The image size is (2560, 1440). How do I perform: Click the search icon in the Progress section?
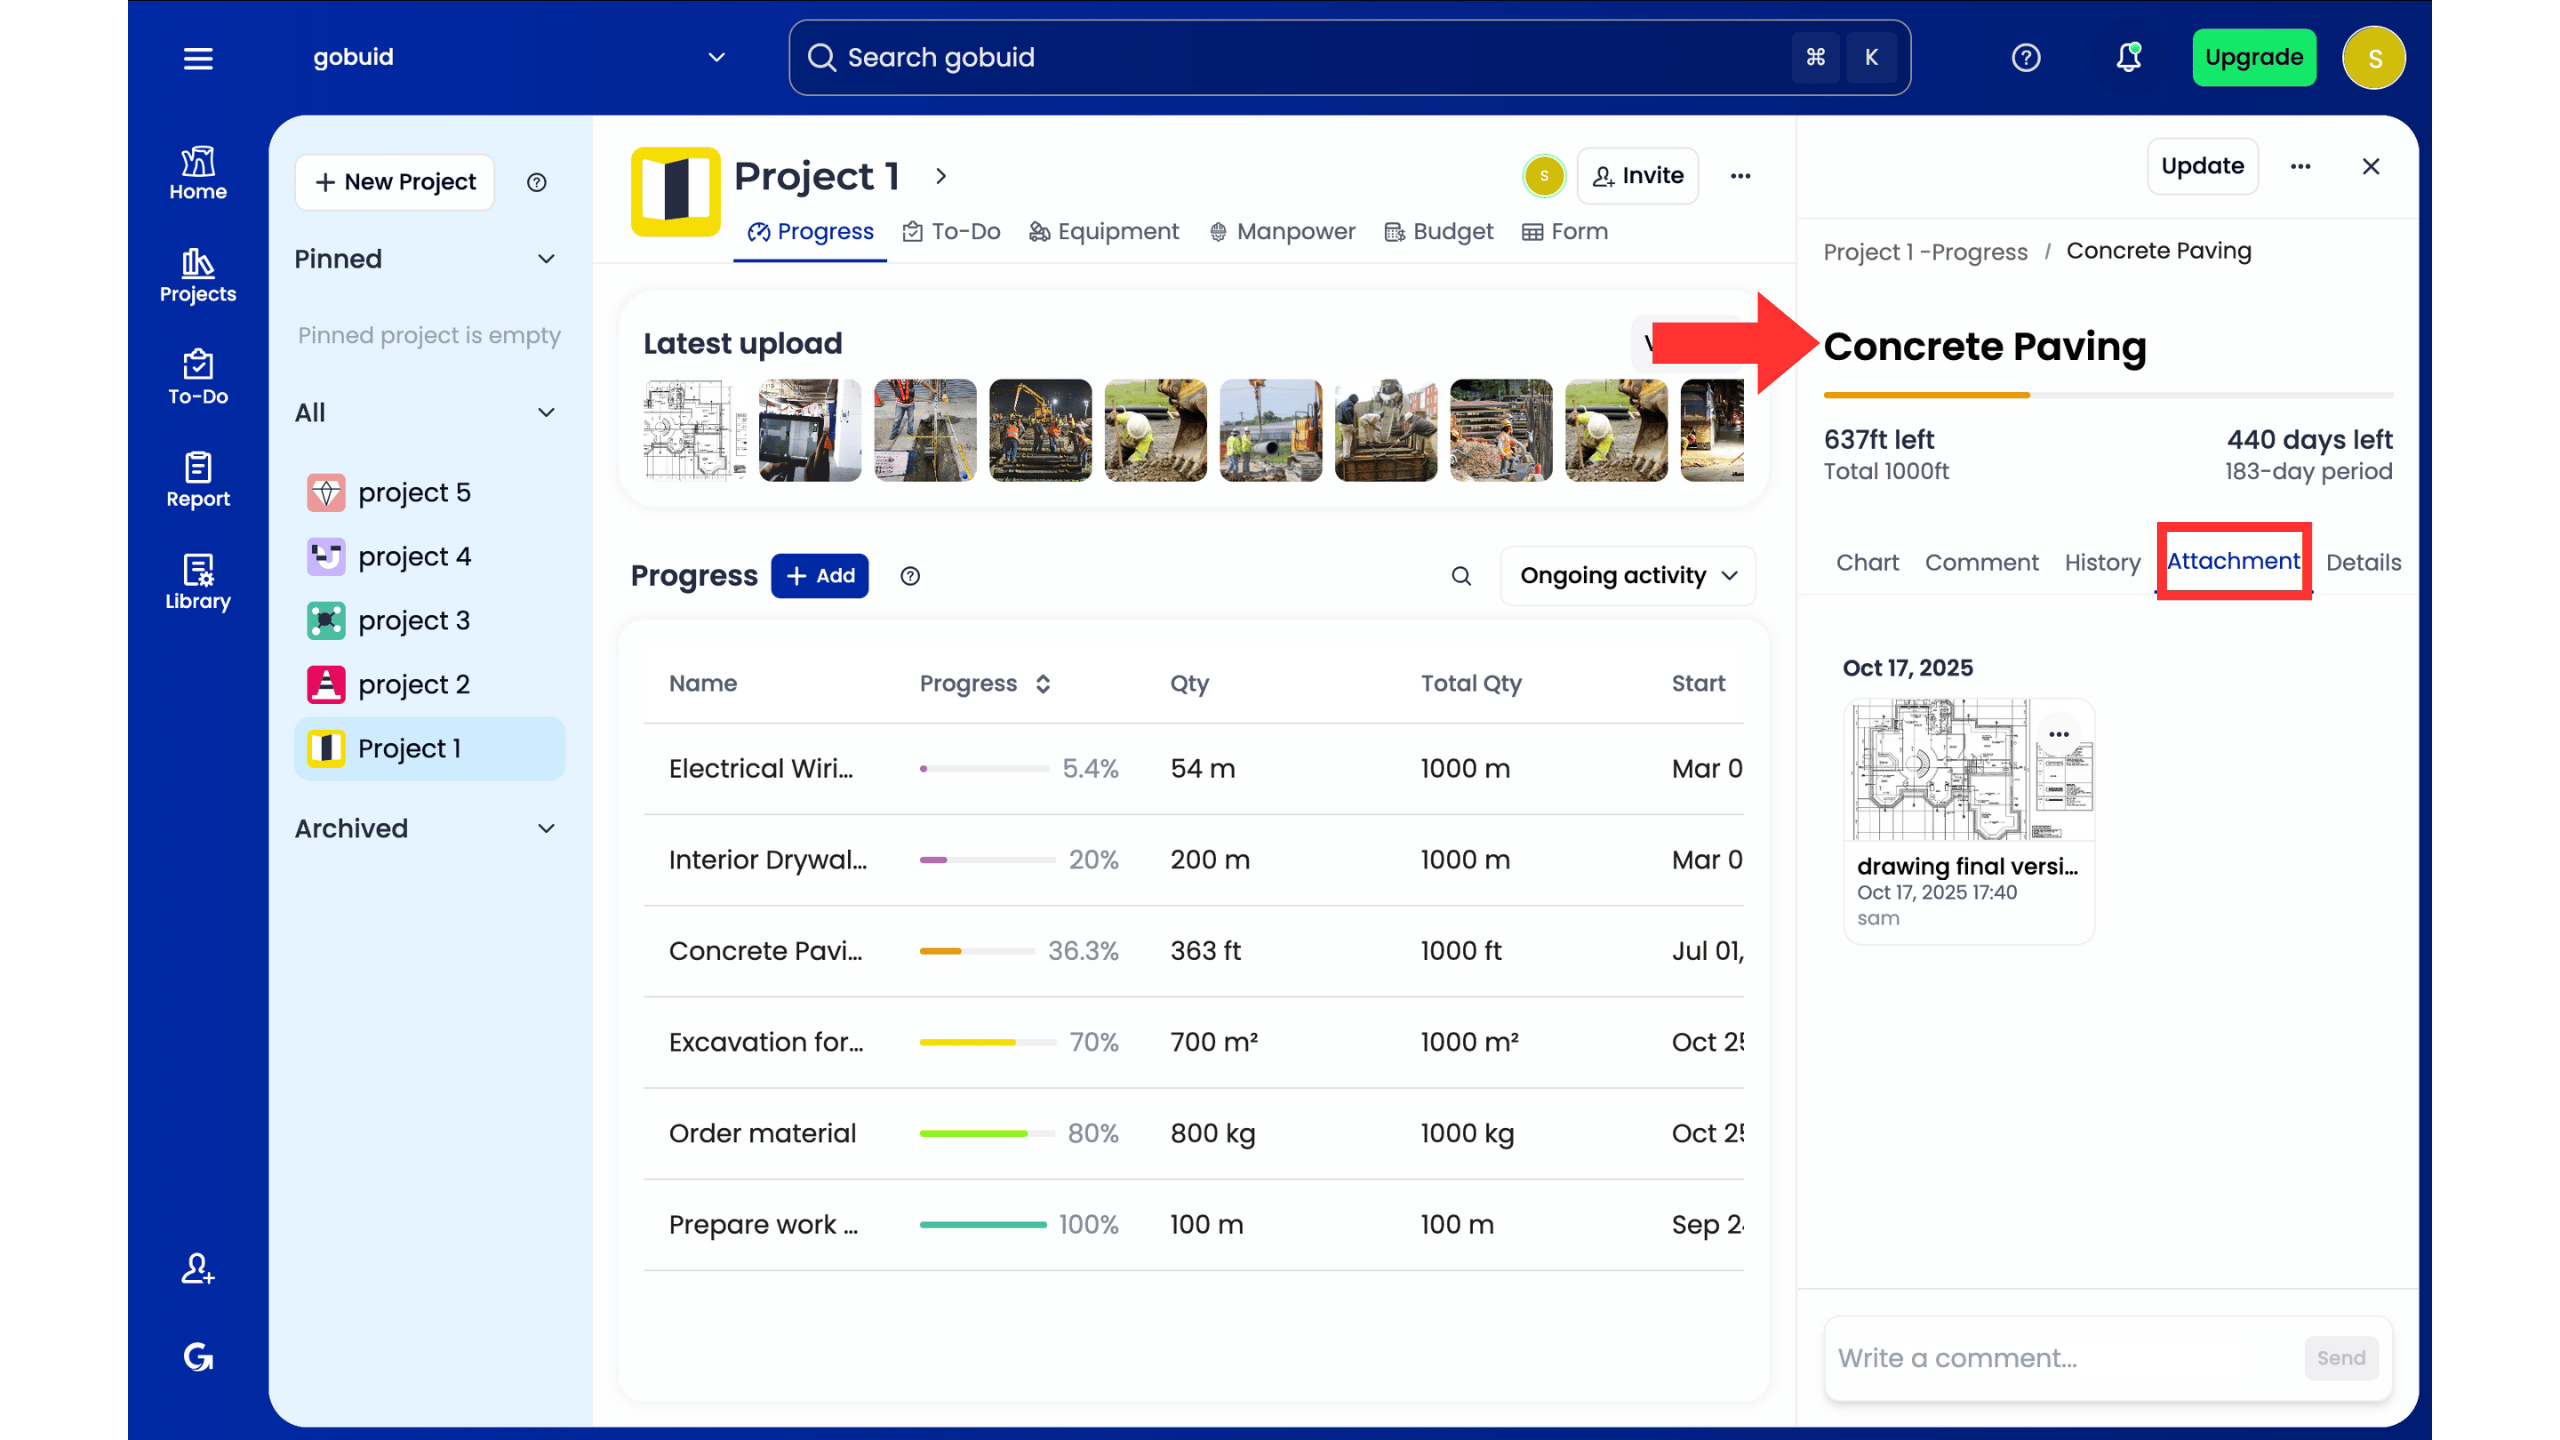[x=1461, y=576]
